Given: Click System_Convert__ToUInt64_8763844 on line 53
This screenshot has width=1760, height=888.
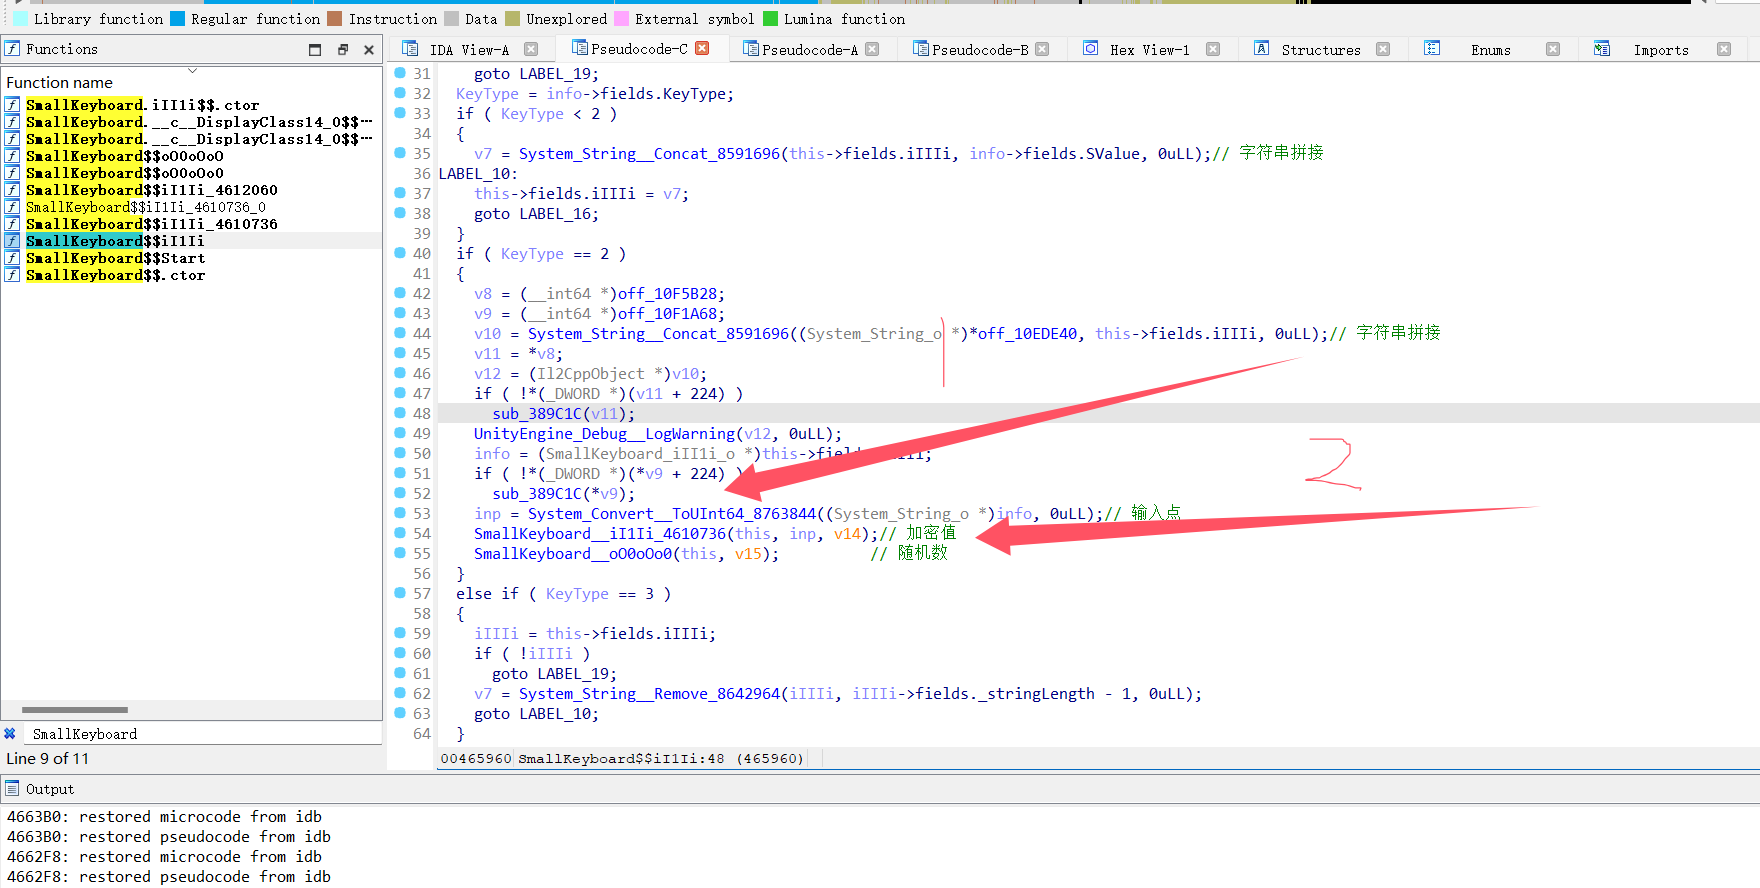Looking at the screenshot, I should [x=672, y=514].
